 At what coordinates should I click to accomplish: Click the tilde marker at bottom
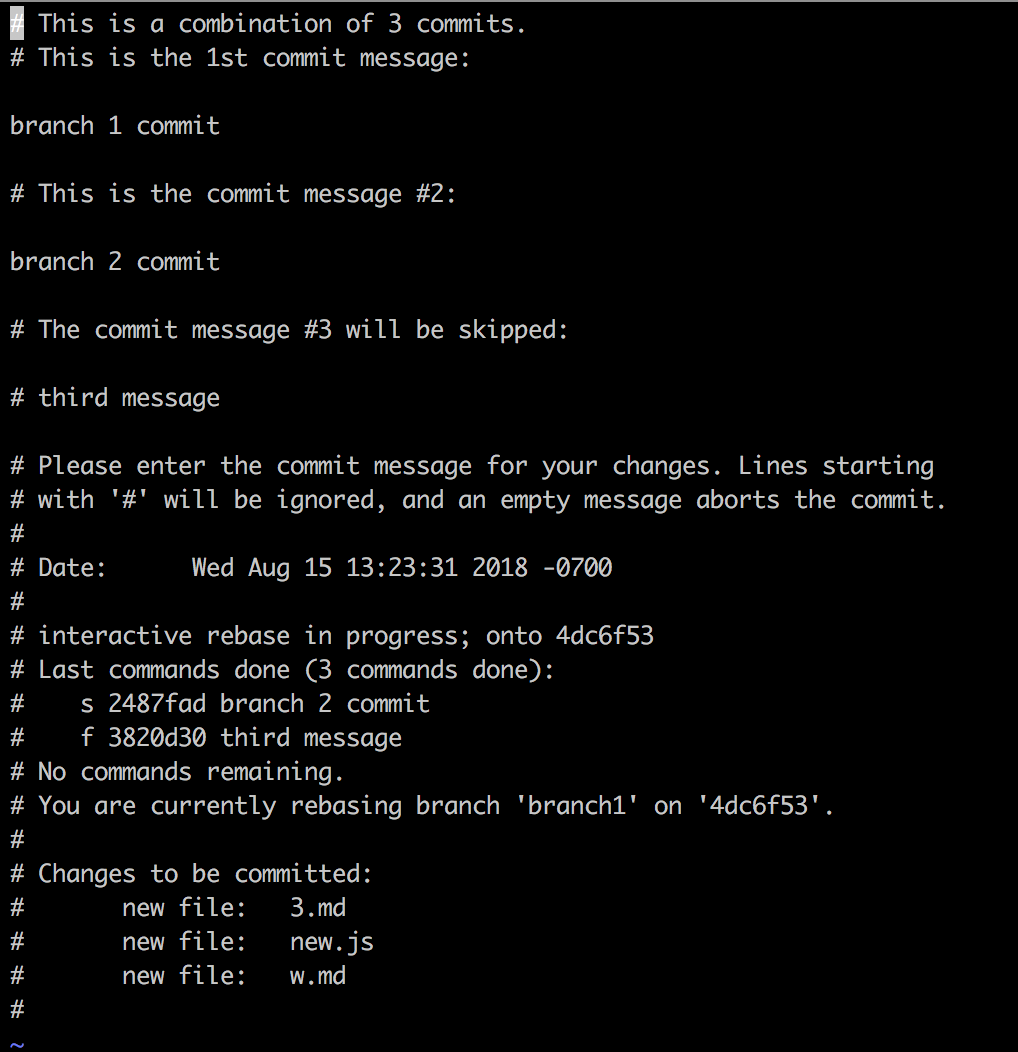click(x=17, y=1044)
